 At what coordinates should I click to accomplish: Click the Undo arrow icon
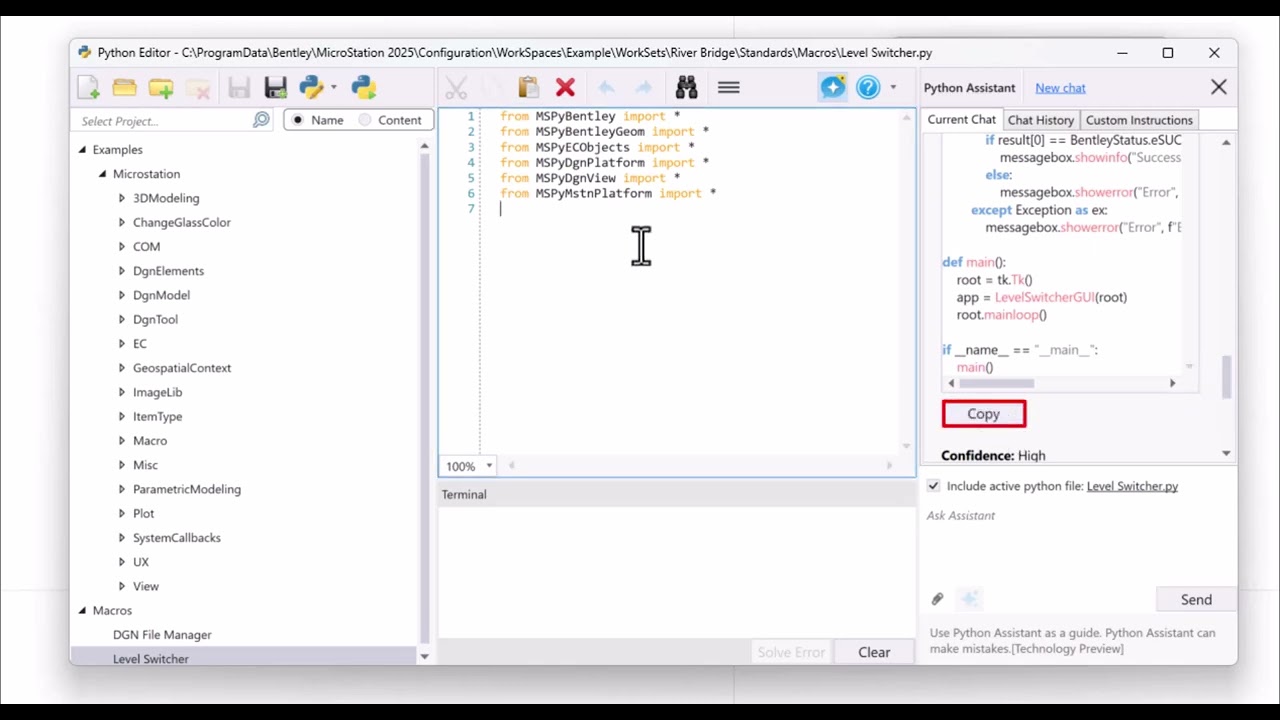pos(606,88)
